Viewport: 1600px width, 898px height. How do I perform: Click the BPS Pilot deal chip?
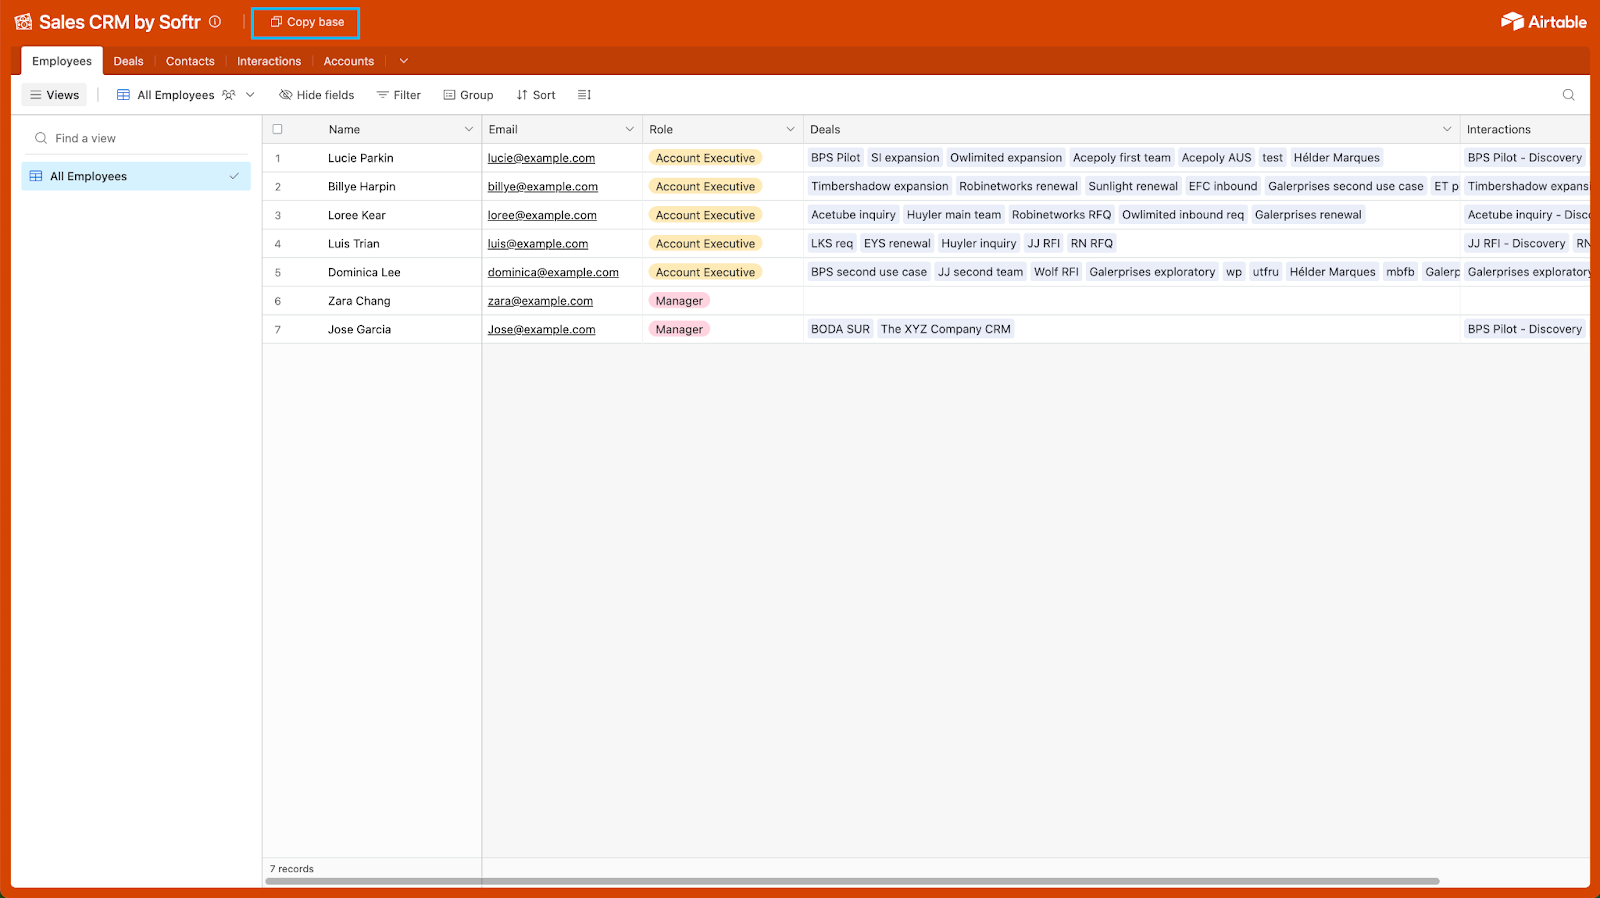(835, 158)
